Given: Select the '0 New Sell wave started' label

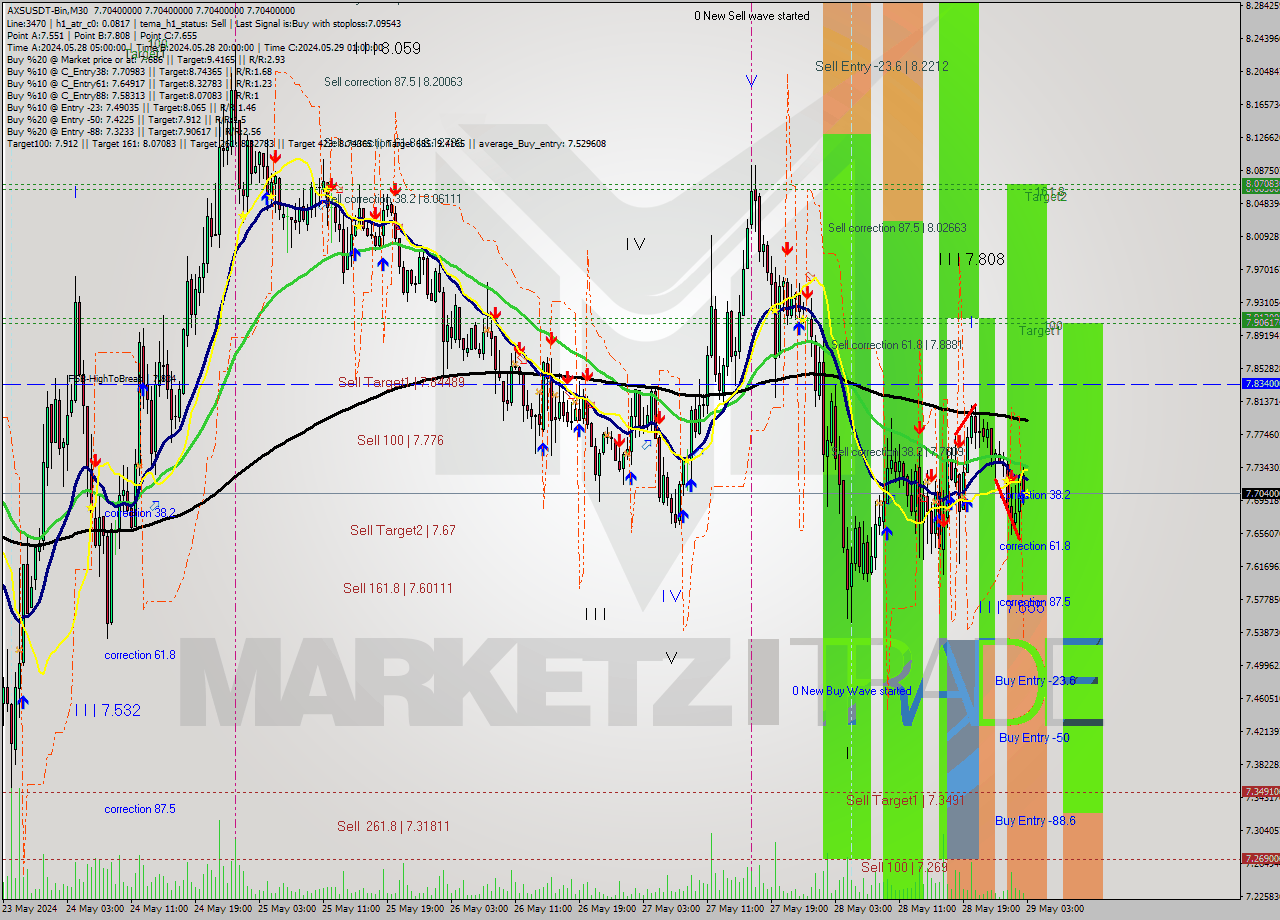Looking at the screenshot, I should pyautogui.click(x=752, y=16).
